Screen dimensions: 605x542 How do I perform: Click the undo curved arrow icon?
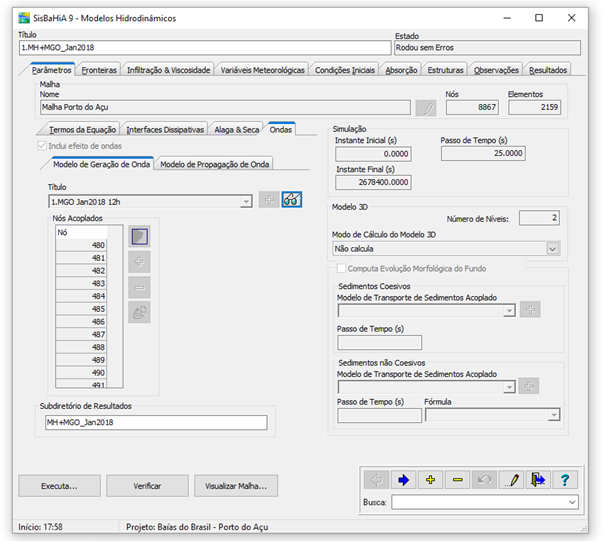pos(484,480)
